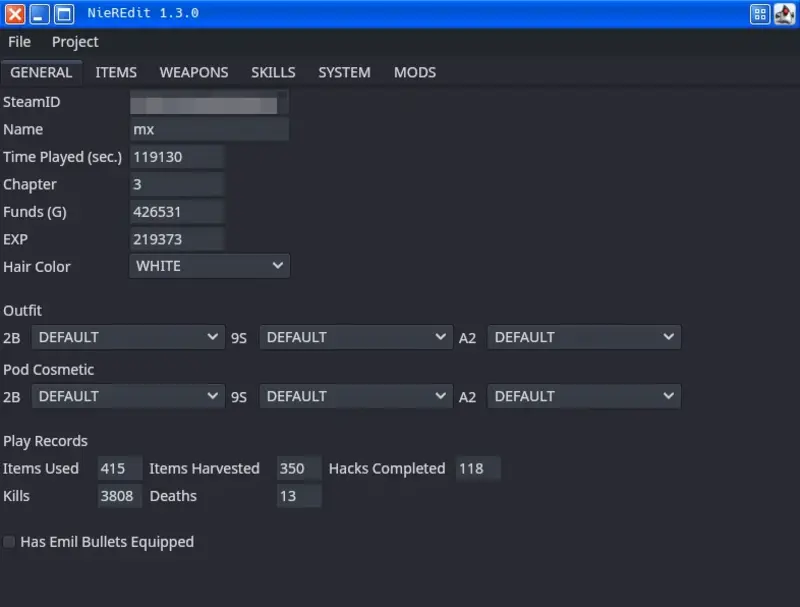Switch to the GENERAL tab
Image resolution: width=800 pixels, height=607 pixels.
pos(41,72)
